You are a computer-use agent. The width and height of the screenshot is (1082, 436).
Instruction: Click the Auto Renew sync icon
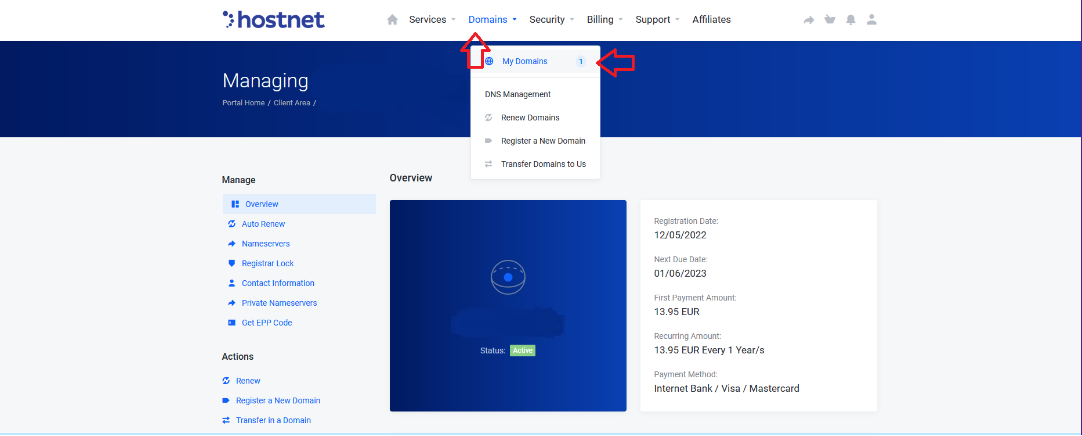(232, 224)
